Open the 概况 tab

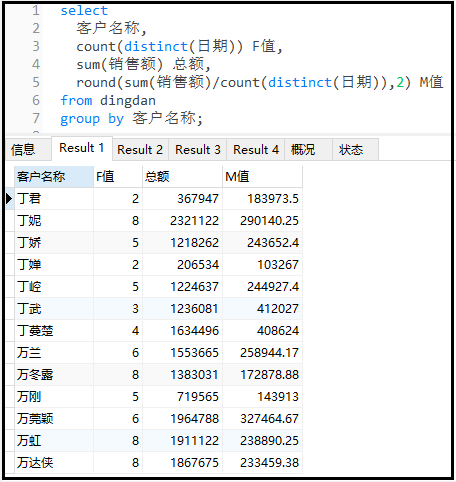coord(308,150)
